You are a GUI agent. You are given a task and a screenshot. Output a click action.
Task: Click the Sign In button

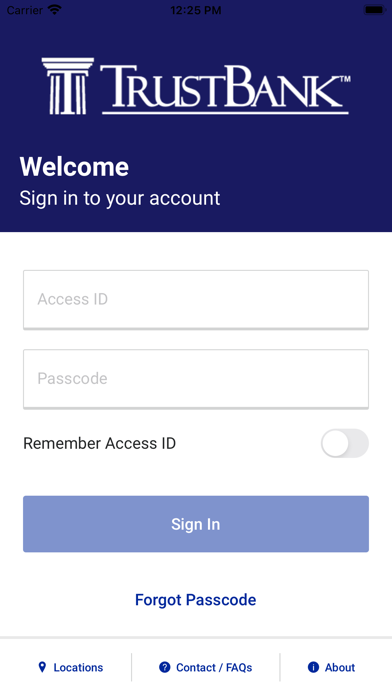pyautogui.click(x=196, y=524)
